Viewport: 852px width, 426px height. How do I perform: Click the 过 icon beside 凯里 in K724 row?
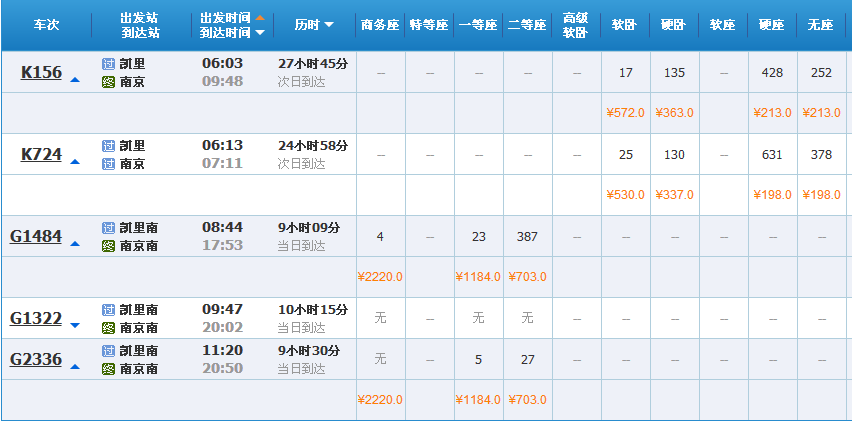tap(109, 146)
